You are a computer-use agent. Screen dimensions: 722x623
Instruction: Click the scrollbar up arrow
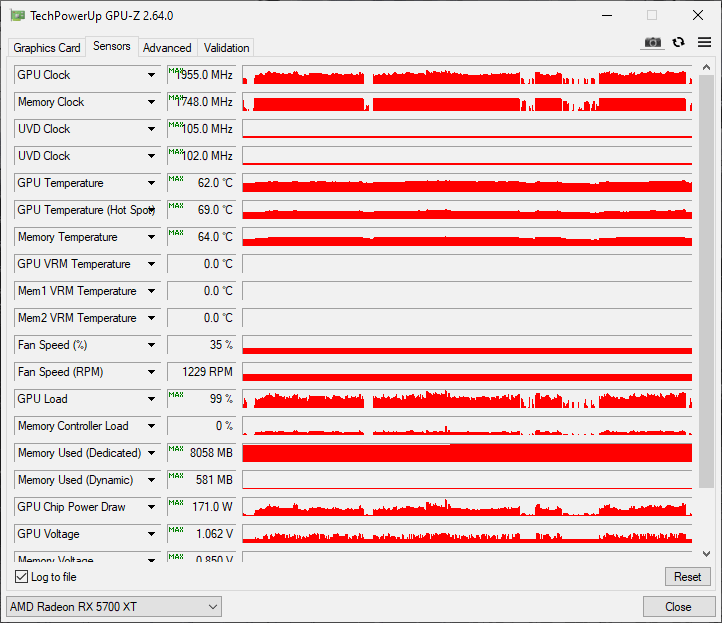click(x=706, y=67)
